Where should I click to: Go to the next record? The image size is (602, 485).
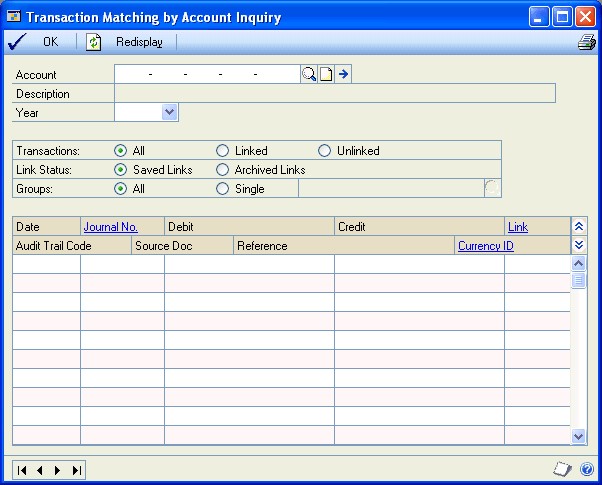tap(58, 470)
